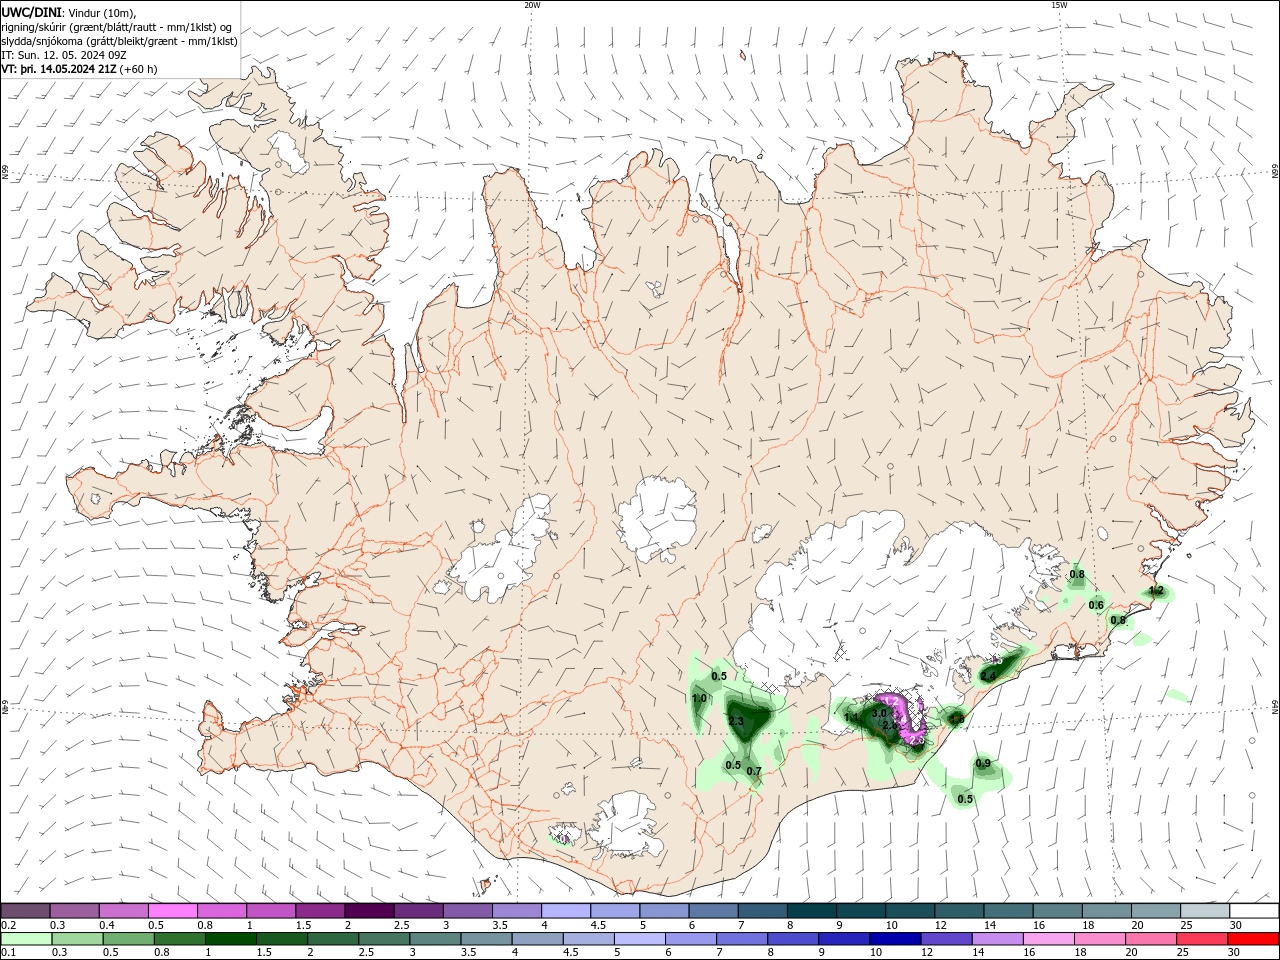Choose the hot pink 20 swatch in the bottom legend row

click(1151, 939)
